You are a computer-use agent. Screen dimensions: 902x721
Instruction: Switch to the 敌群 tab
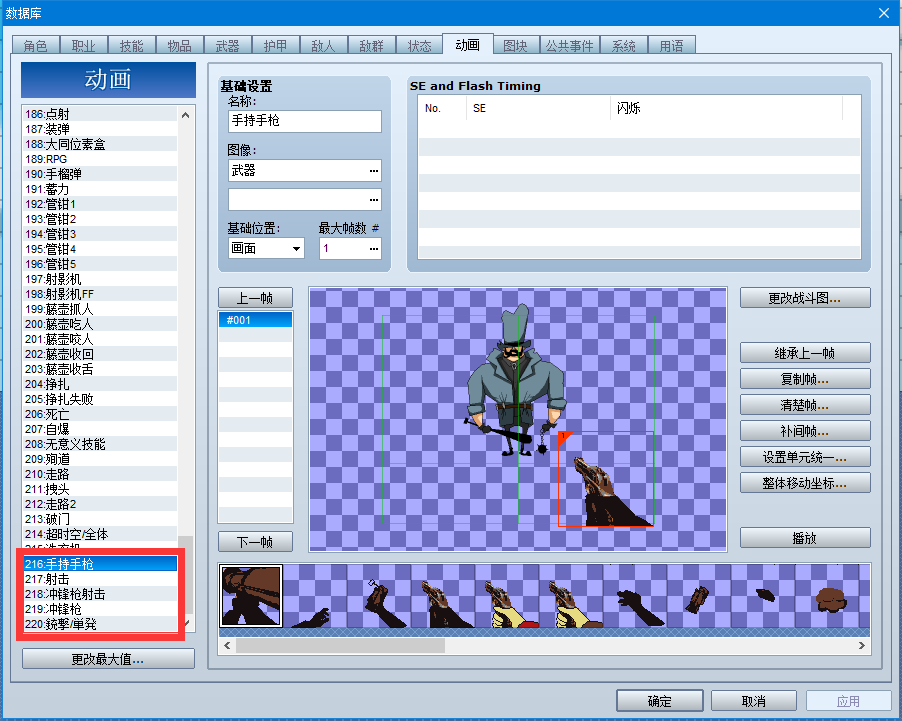coord(372,46)
